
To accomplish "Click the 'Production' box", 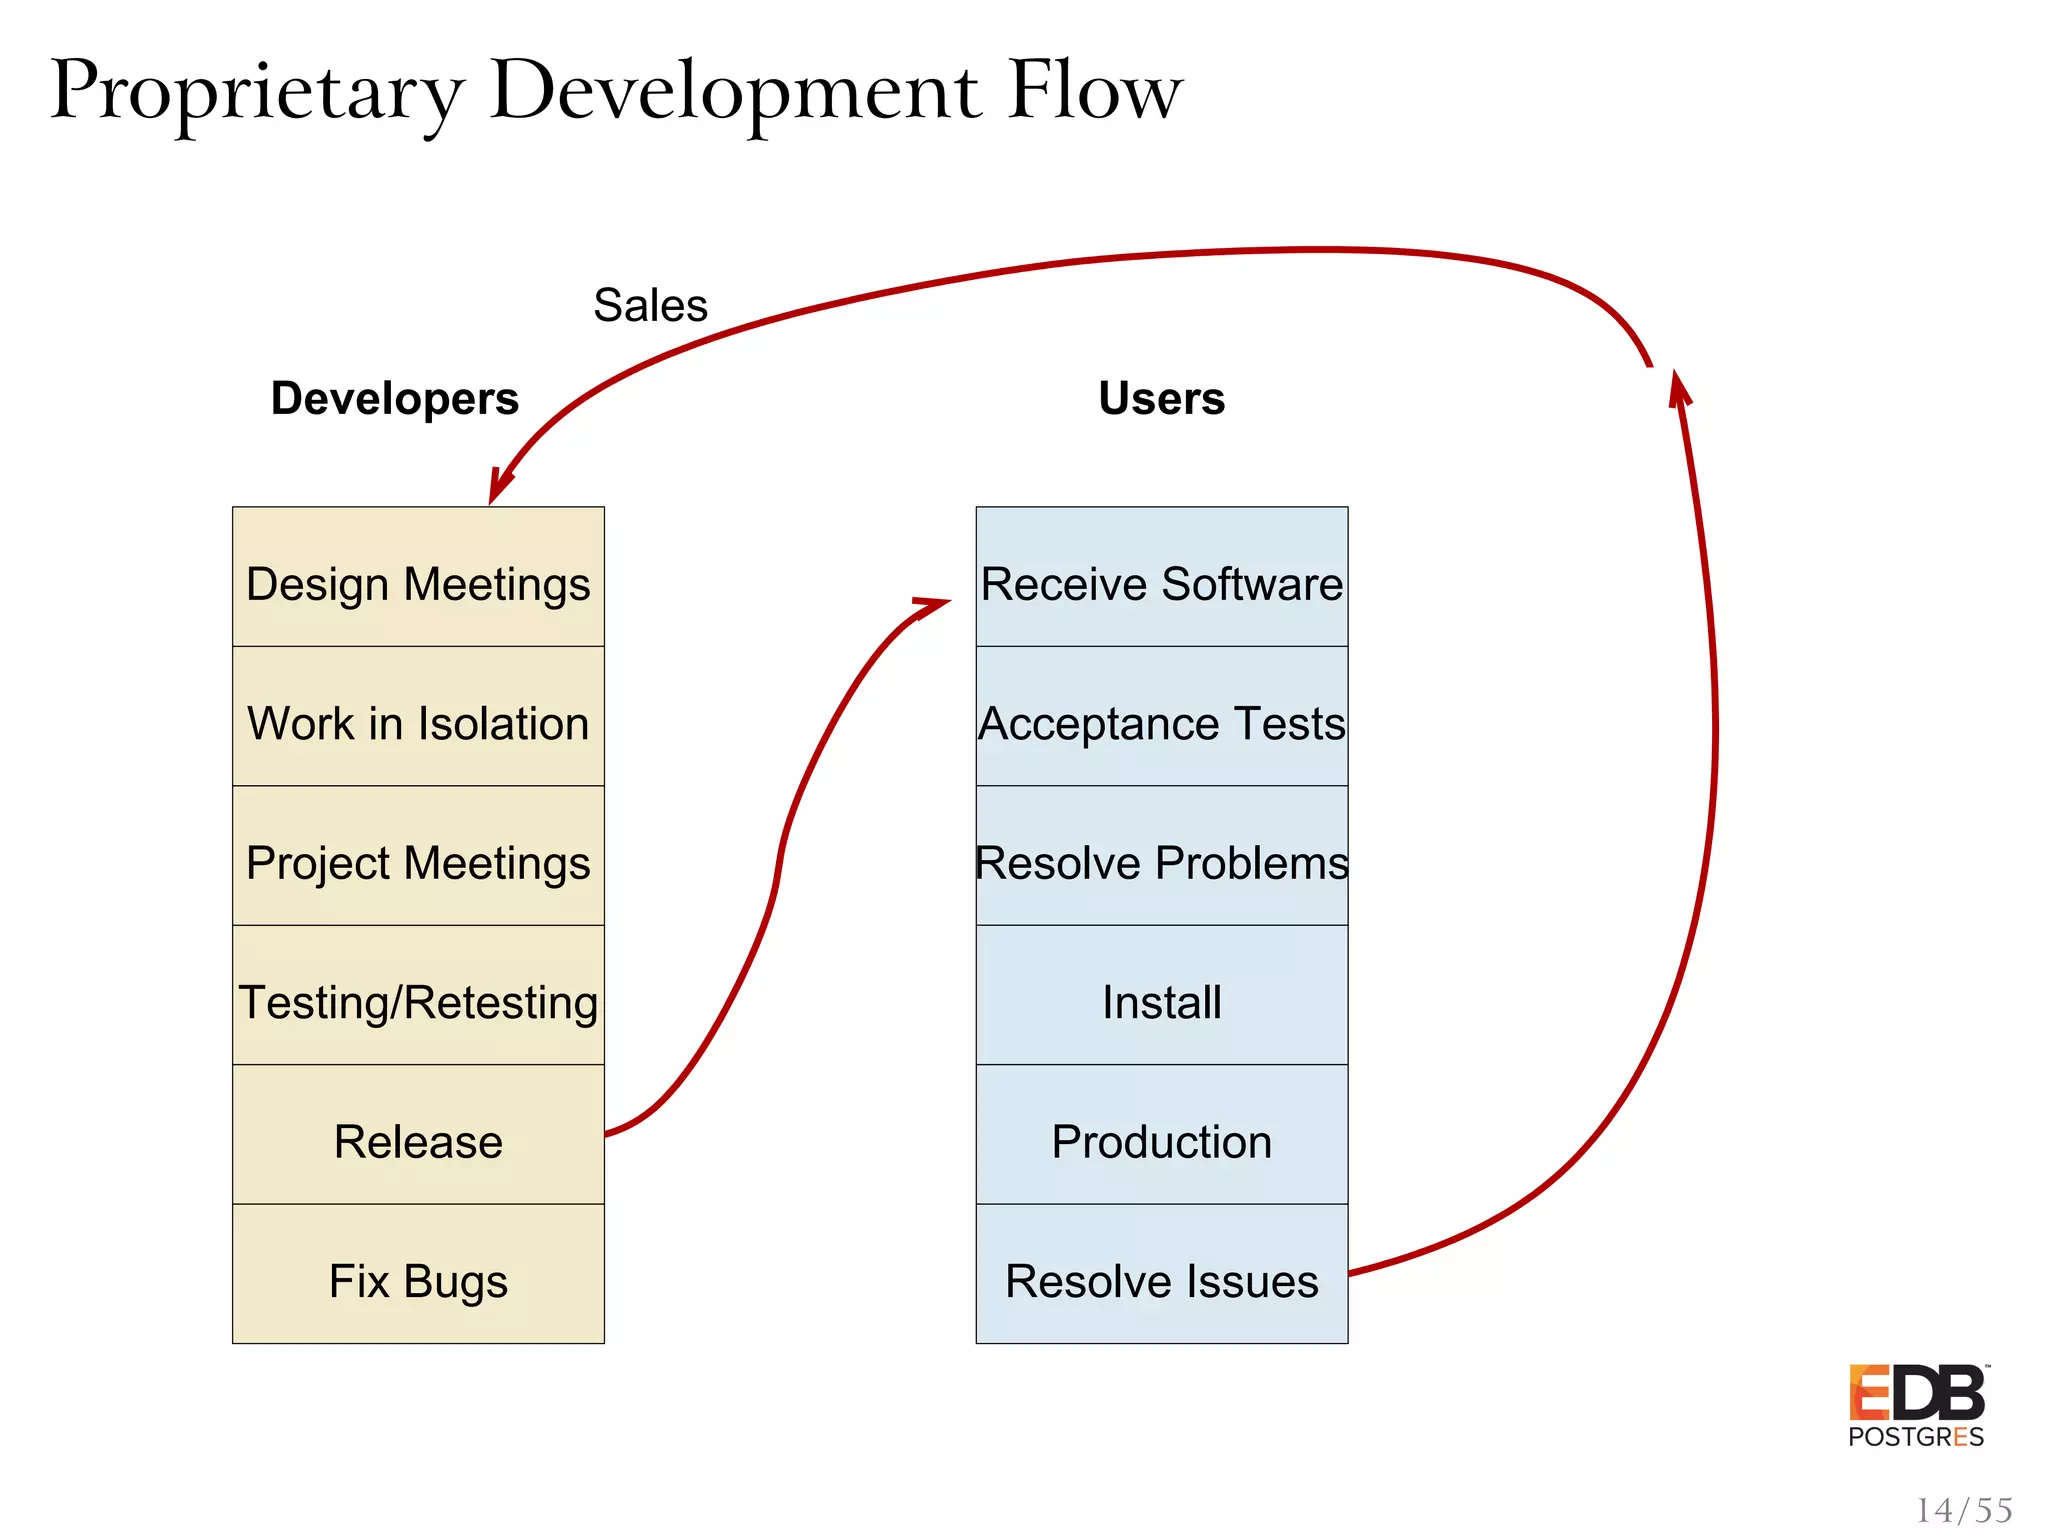I will [1162, 1135].
